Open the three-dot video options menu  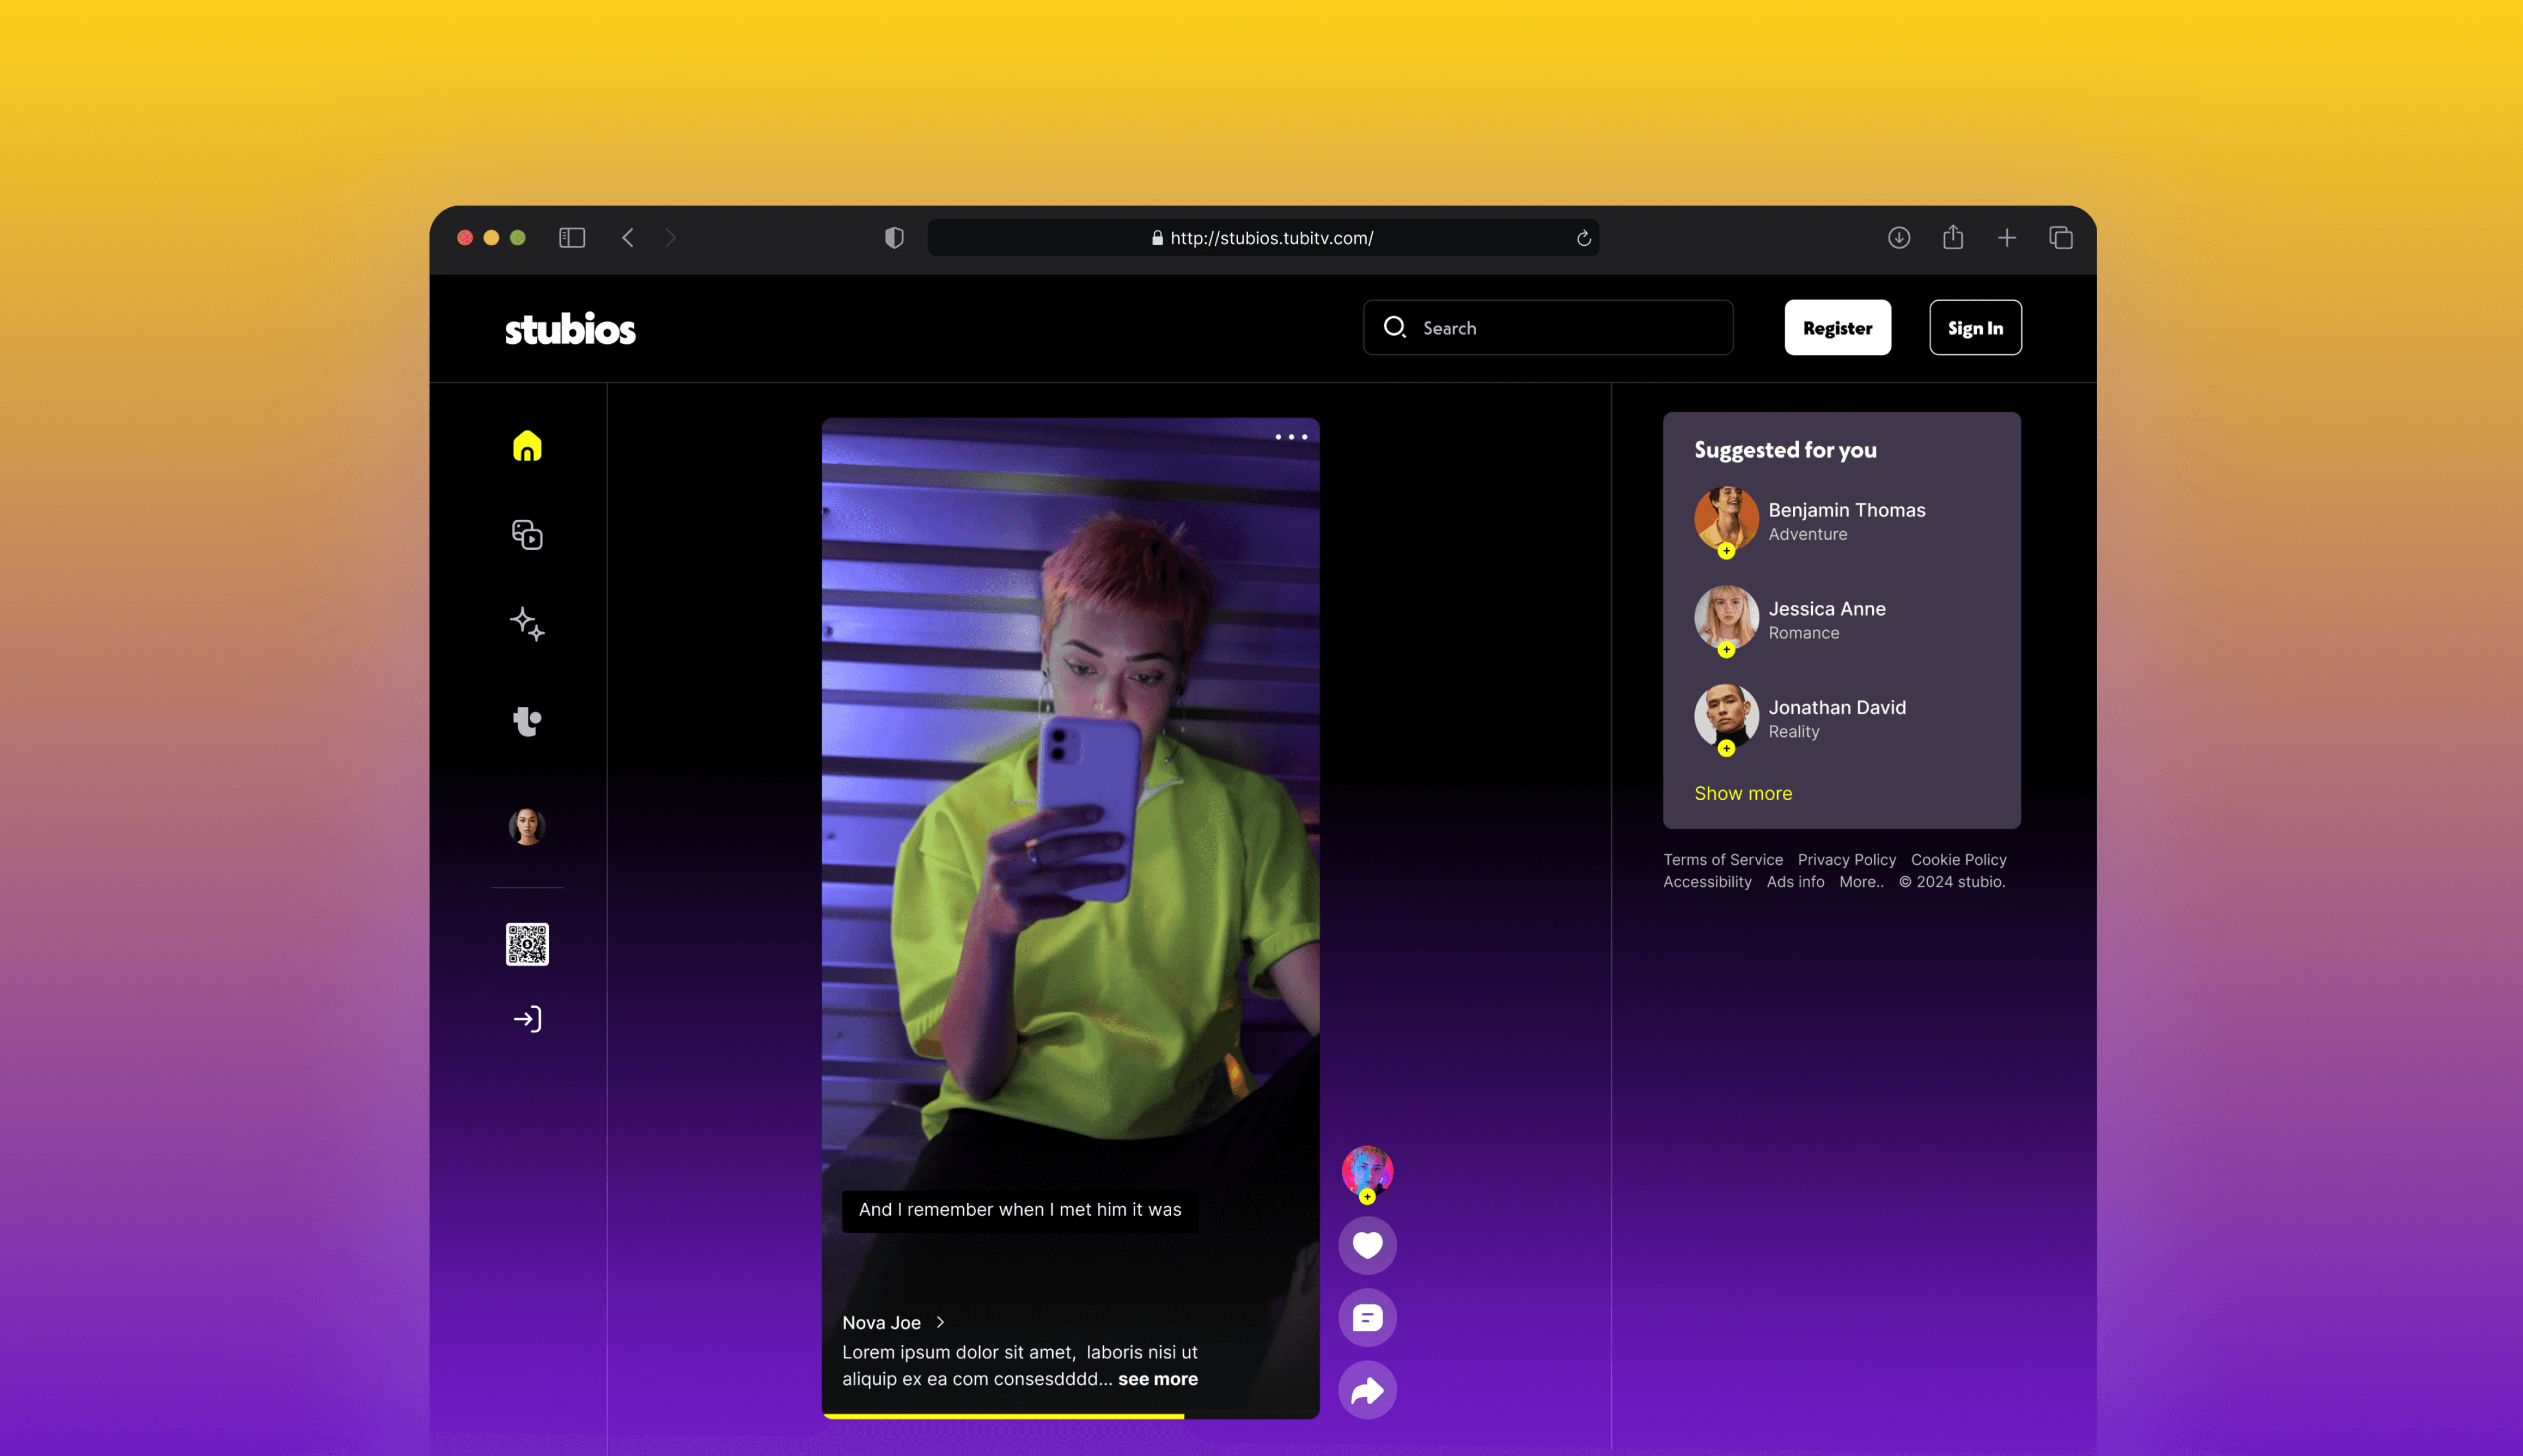[1291, 437]
